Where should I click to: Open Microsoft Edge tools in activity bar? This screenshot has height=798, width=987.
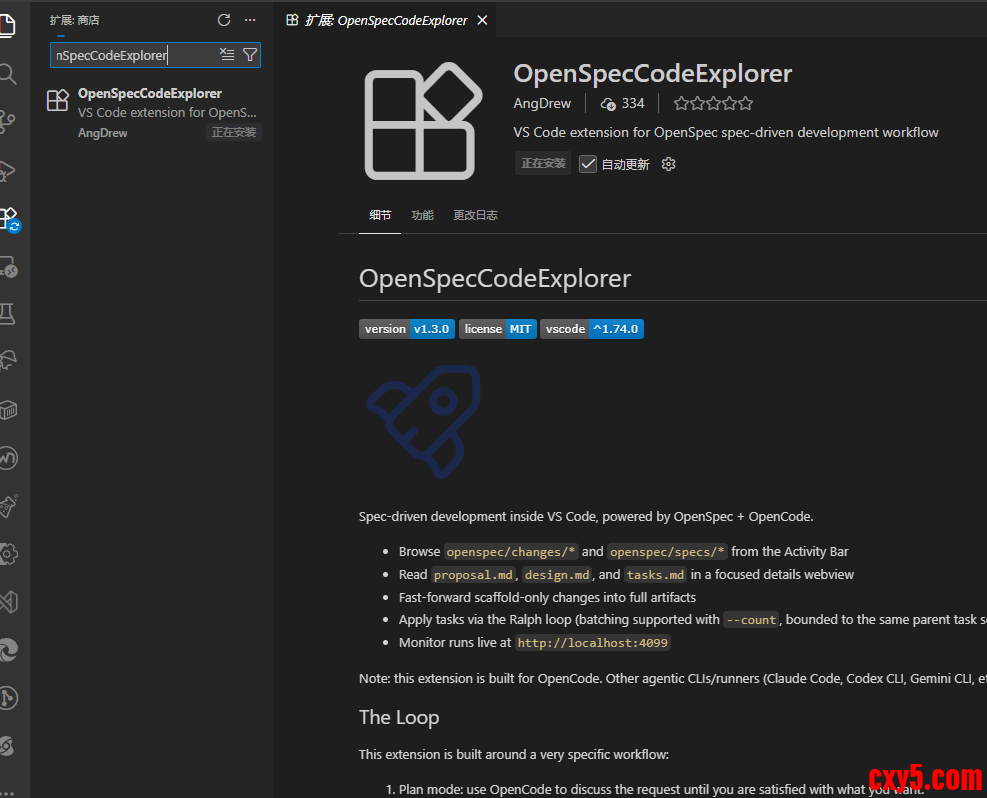click(x=8, y=650)
